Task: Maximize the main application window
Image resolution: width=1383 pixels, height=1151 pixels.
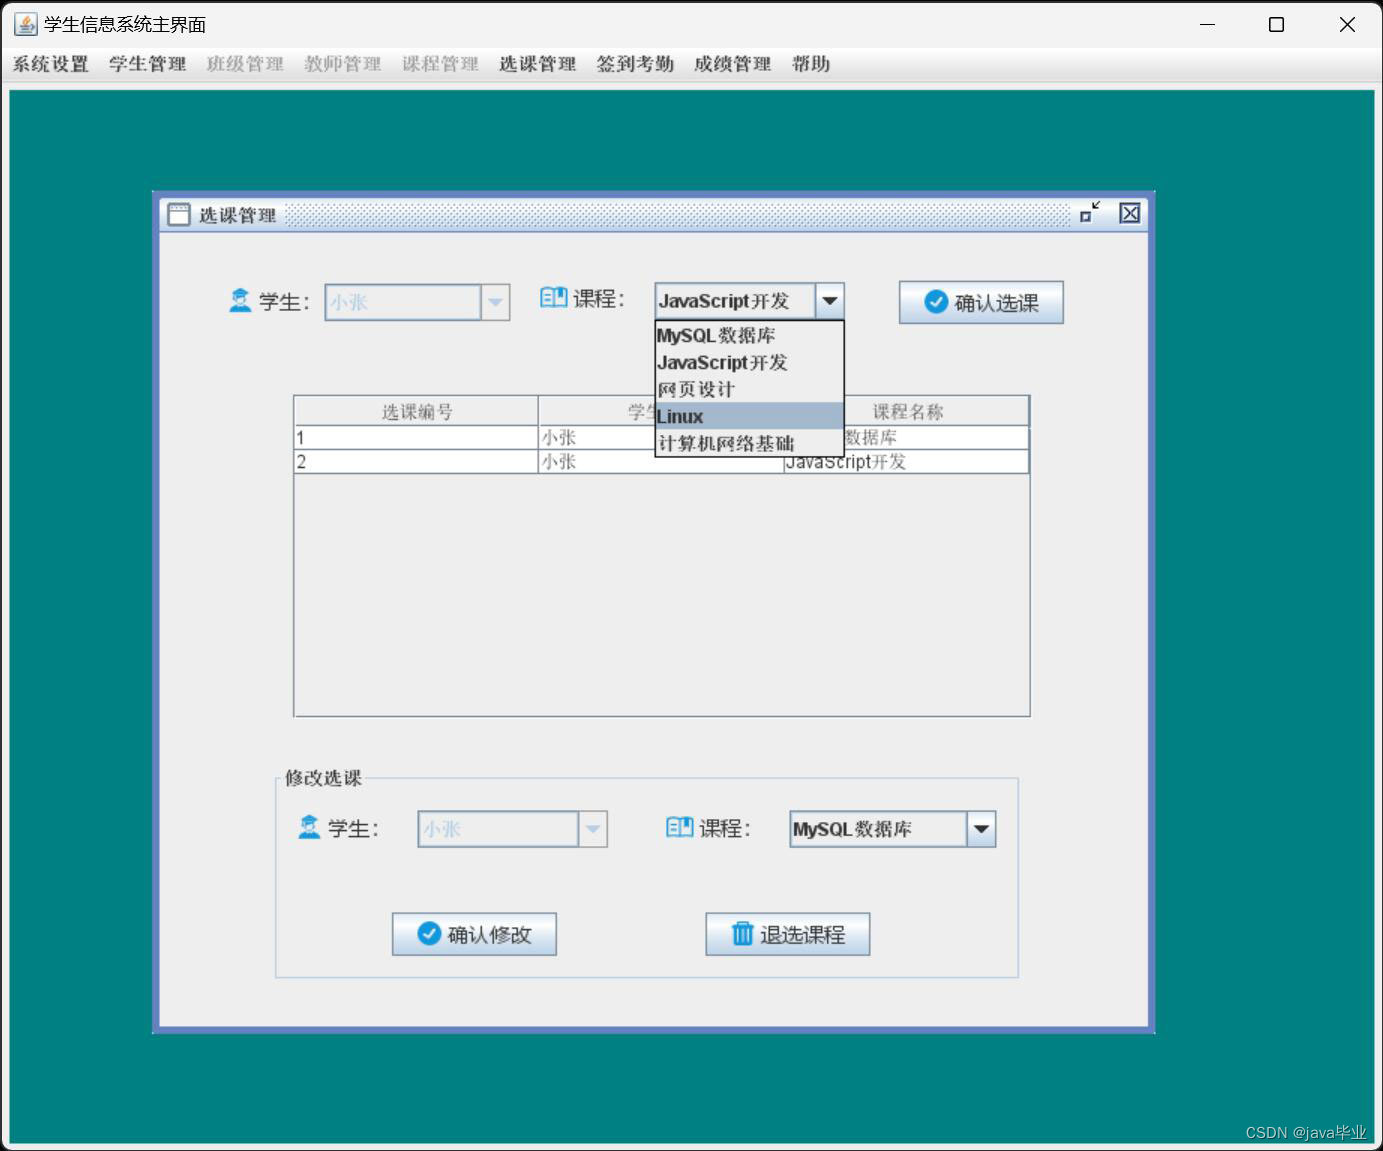Action: pyautogui.click(x=1277, y=24)
